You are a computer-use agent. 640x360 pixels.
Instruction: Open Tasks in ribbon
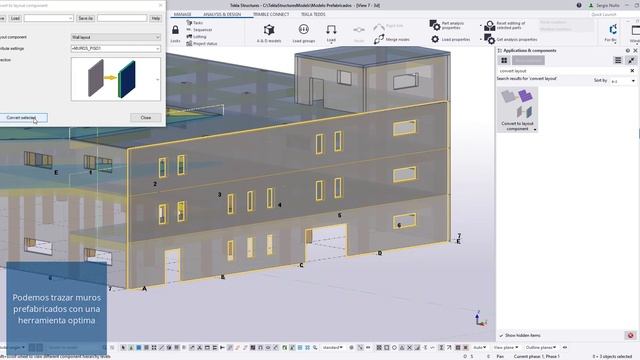(195, 23)
